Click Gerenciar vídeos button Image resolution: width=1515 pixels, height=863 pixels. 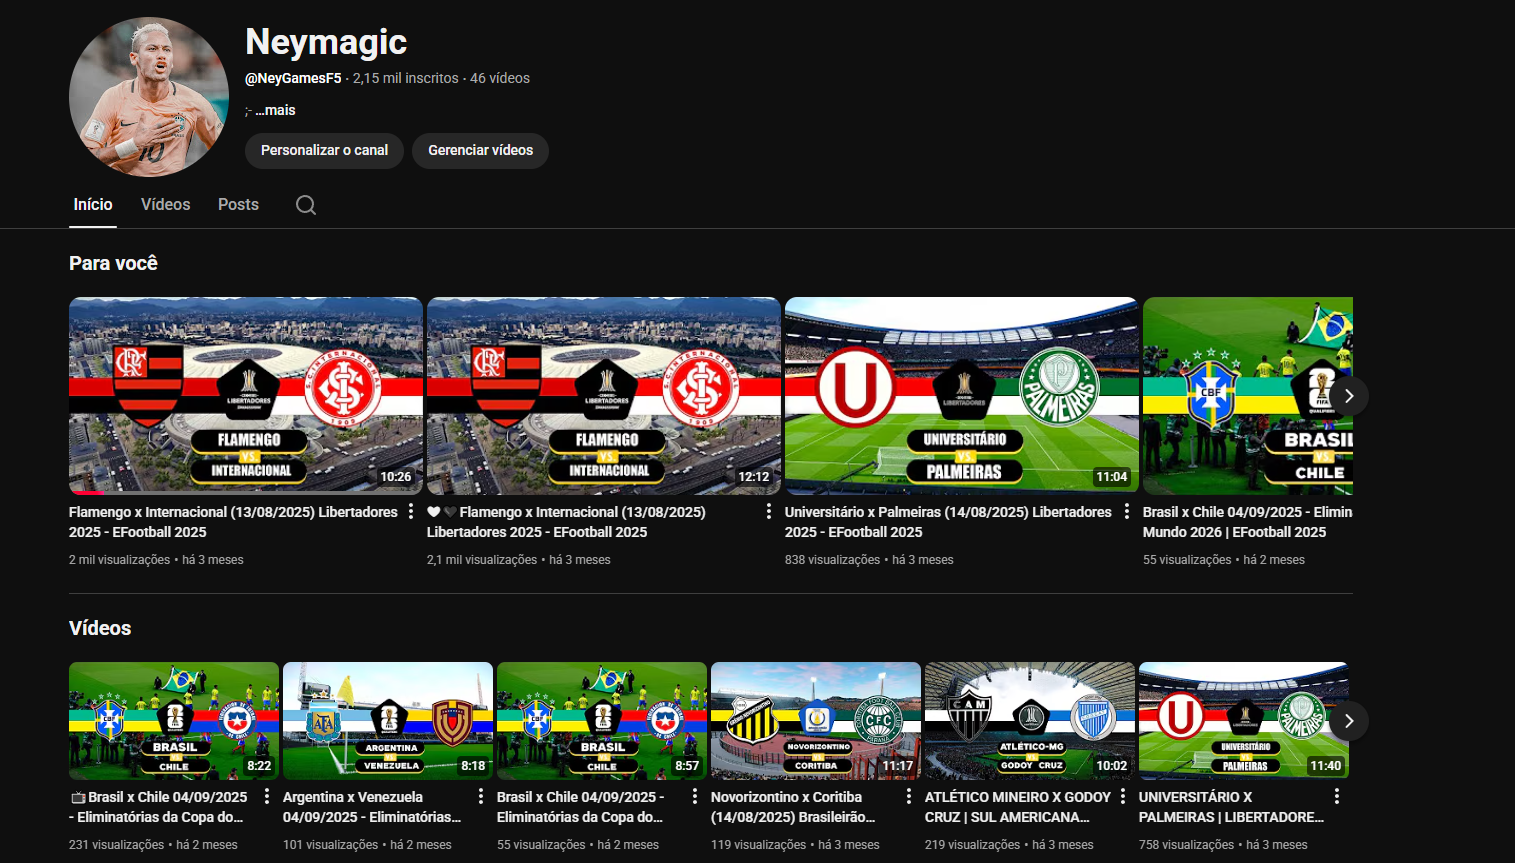click(x=480, y=150)
